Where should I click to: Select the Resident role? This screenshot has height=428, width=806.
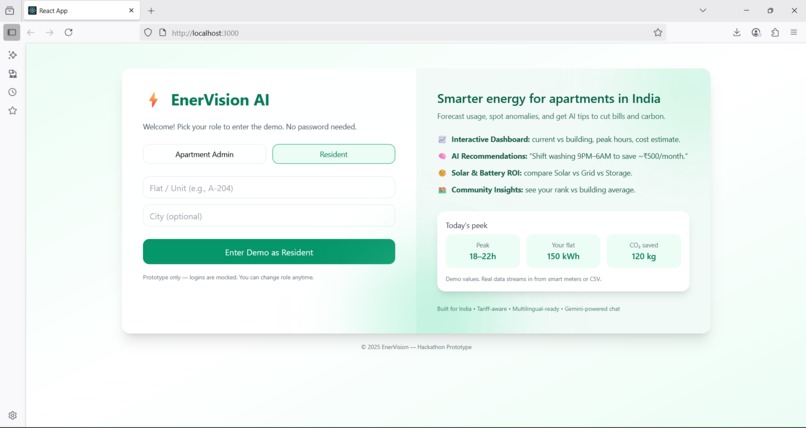click(x=334, y=154)
